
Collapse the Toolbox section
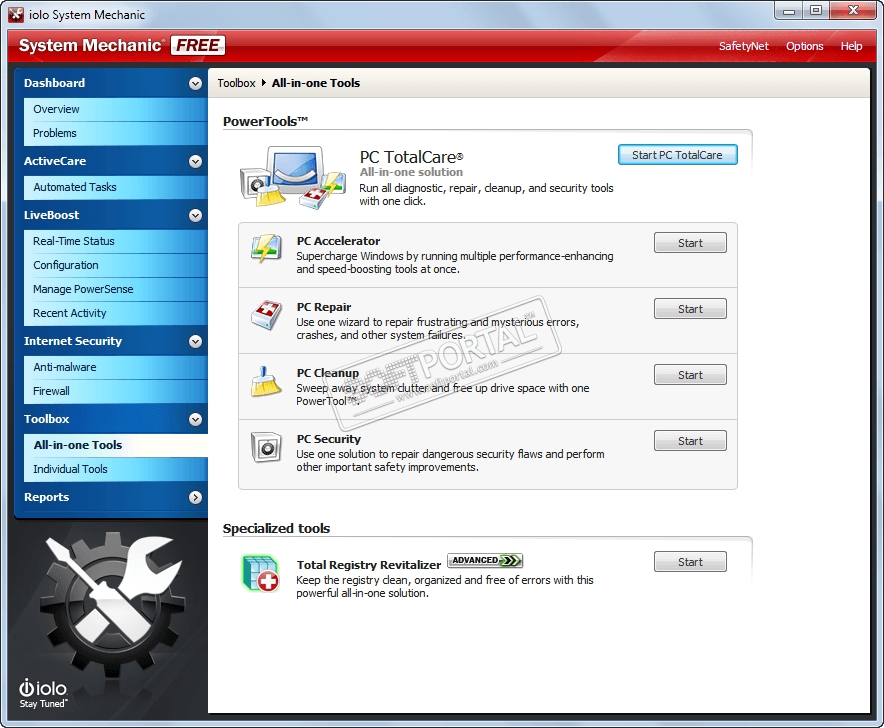195,420
